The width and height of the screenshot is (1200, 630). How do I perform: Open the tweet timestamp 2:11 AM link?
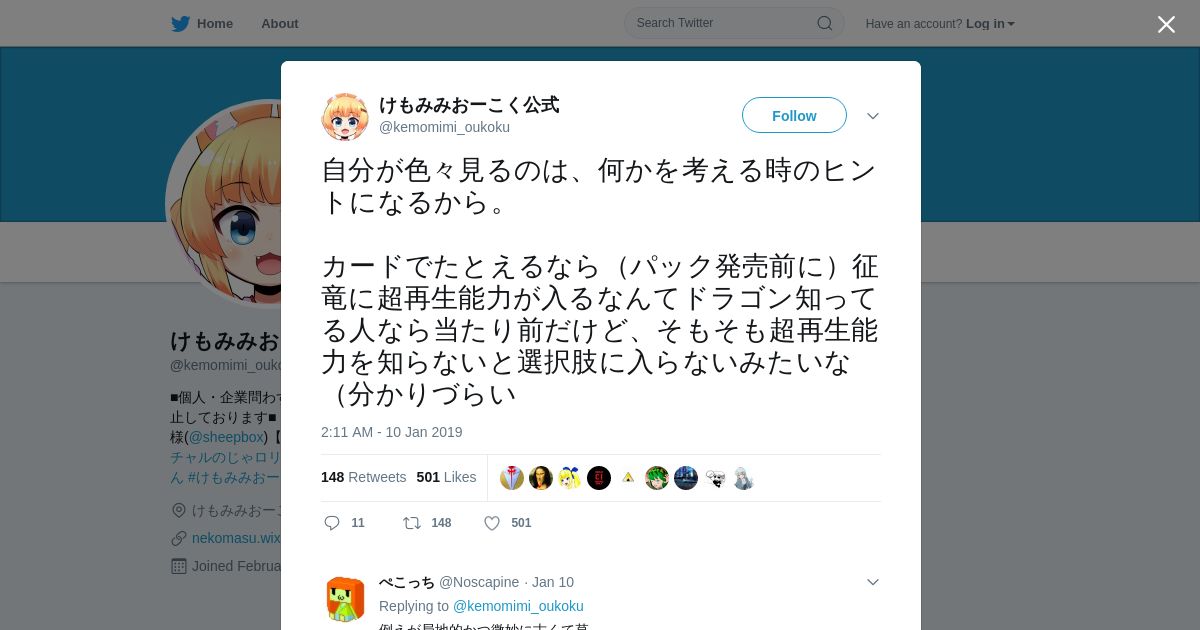pos(392,432)
